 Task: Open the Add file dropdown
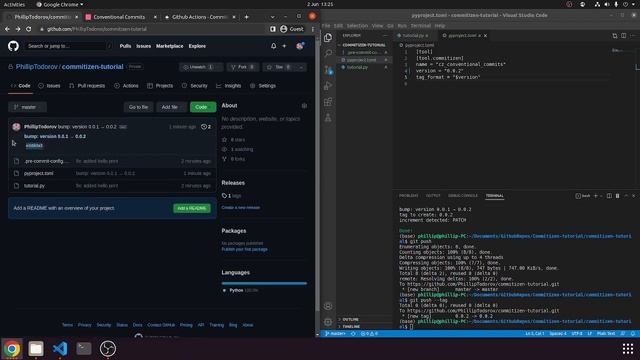pos(172,107)
